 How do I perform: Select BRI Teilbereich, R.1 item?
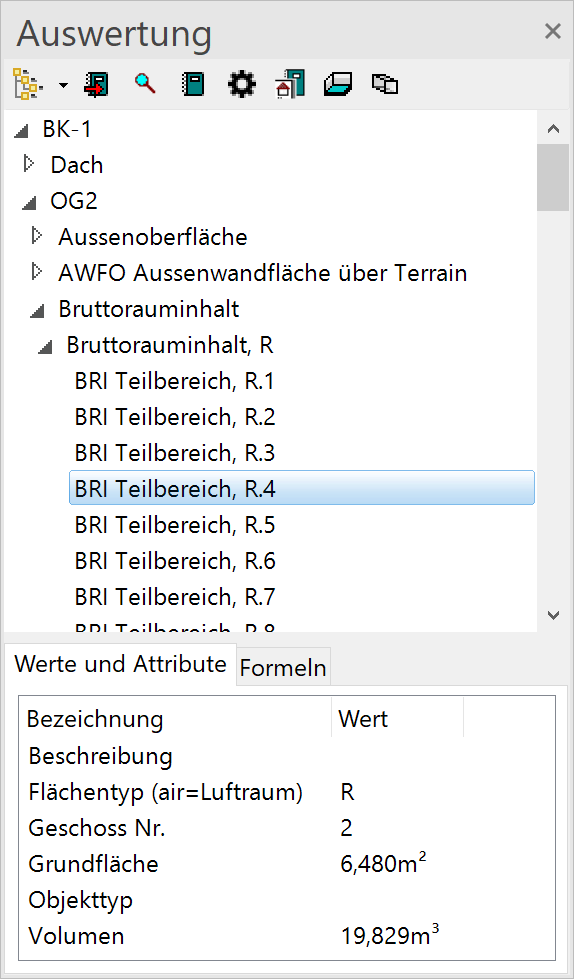174,381
